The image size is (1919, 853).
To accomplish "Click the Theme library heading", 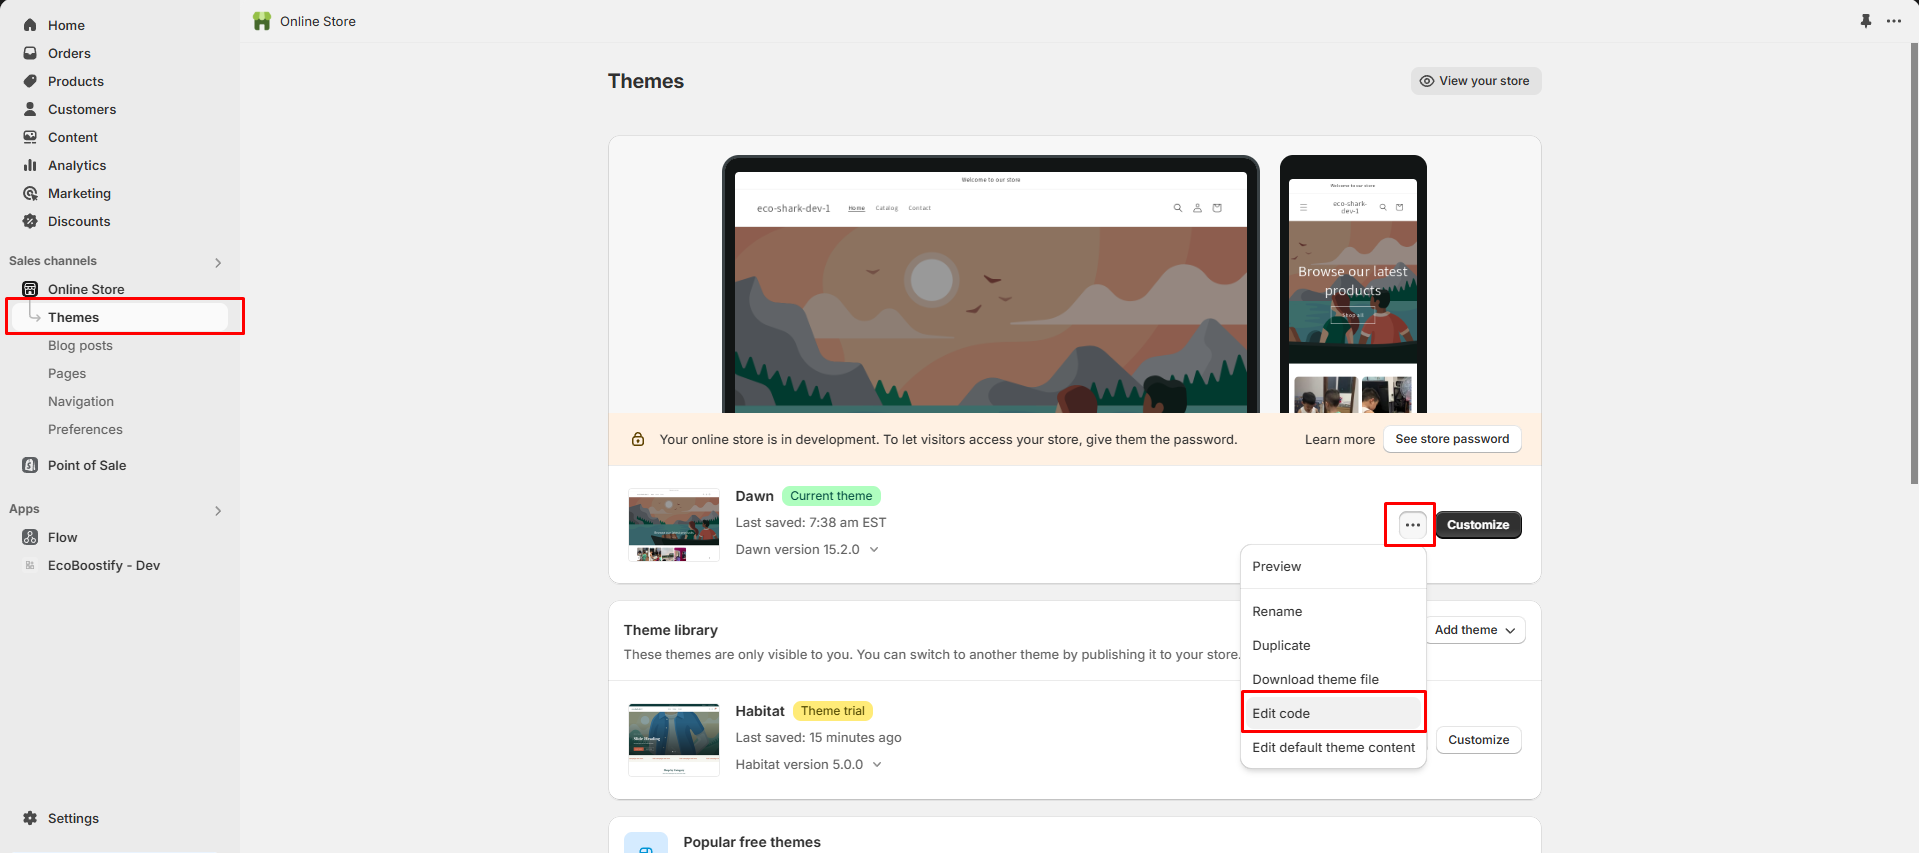I will (x=671, y=630).
